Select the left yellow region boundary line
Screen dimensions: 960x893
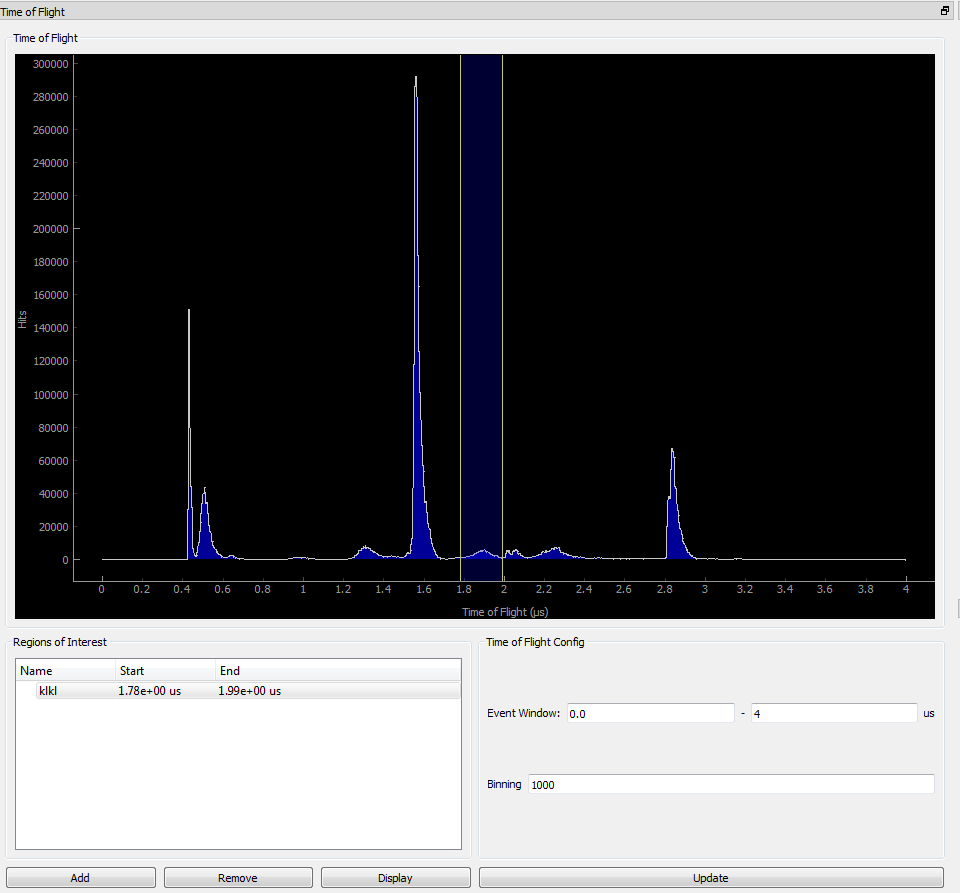coord(460,300)
